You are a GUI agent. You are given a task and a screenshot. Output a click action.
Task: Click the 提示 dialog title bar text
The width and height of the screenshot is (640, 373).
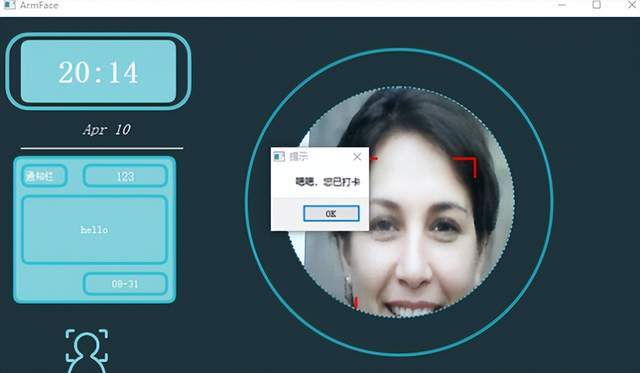pos(299,156)
